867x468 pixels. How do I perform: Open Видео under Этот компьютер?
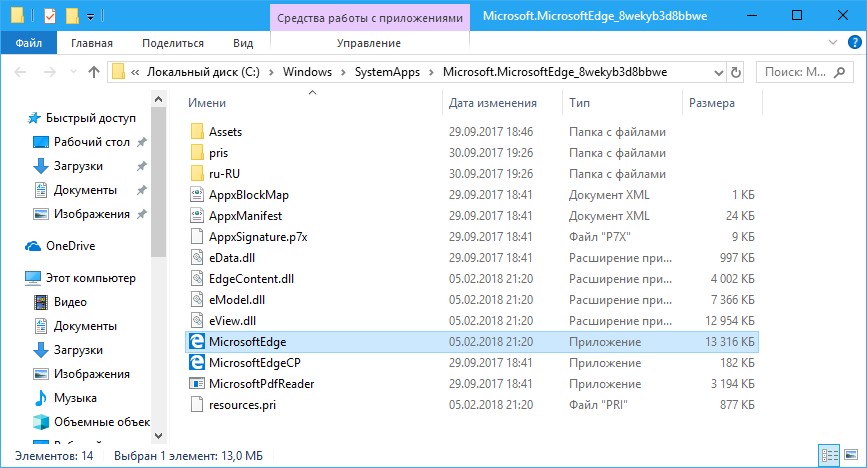point(70,302)
